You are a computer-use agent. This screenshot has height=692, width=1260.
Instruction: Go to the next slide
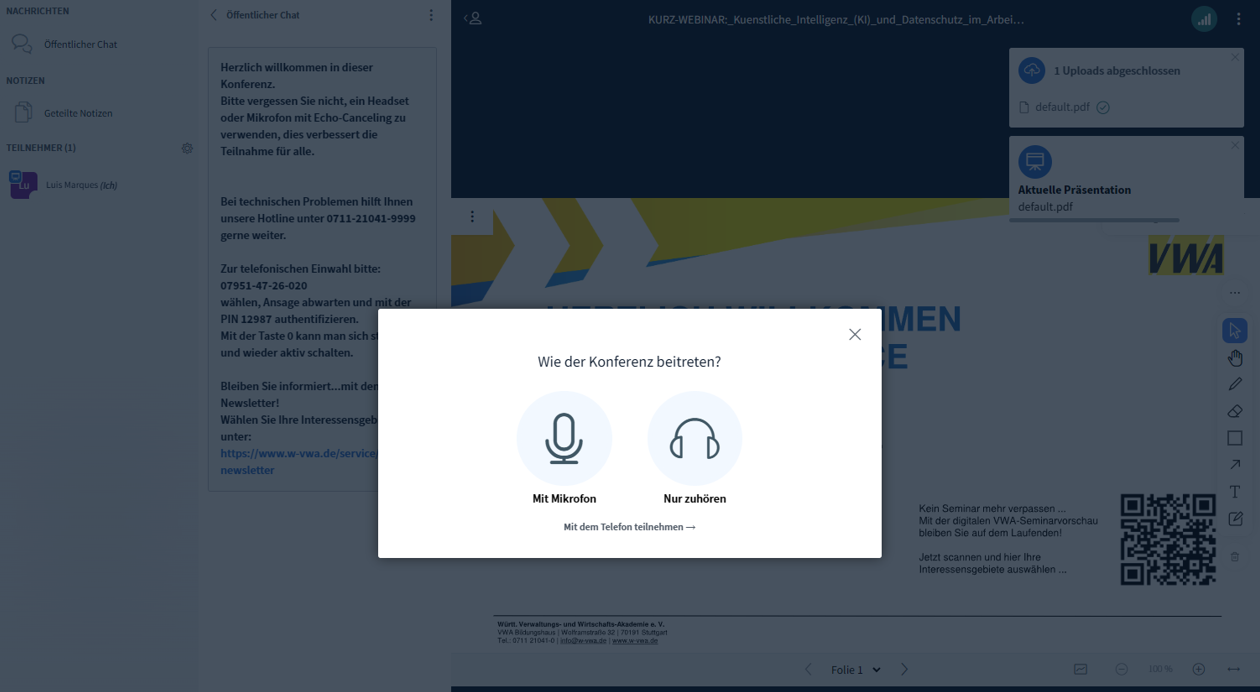point(904,670)
